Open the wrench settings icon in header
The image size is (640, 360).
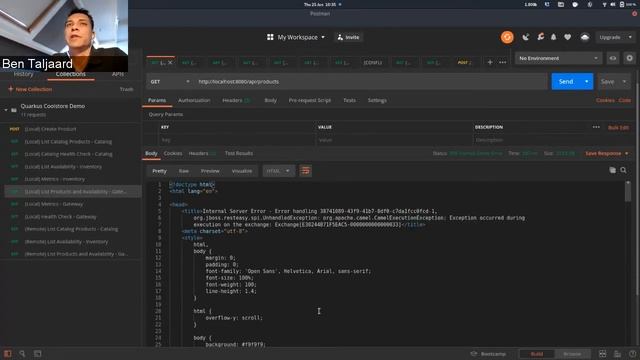tap(540, 37)
